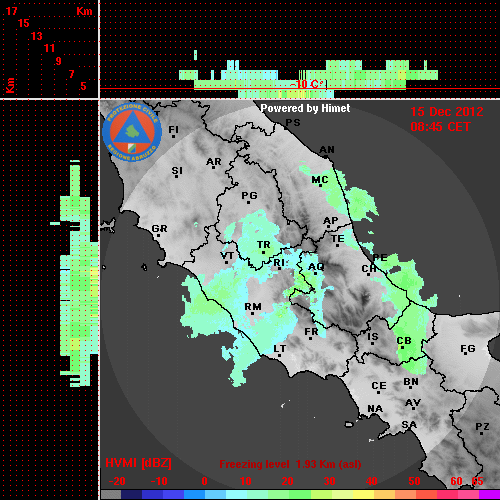Click the RI city label
This screenshot has height=500, width=500.
point(279,263)
